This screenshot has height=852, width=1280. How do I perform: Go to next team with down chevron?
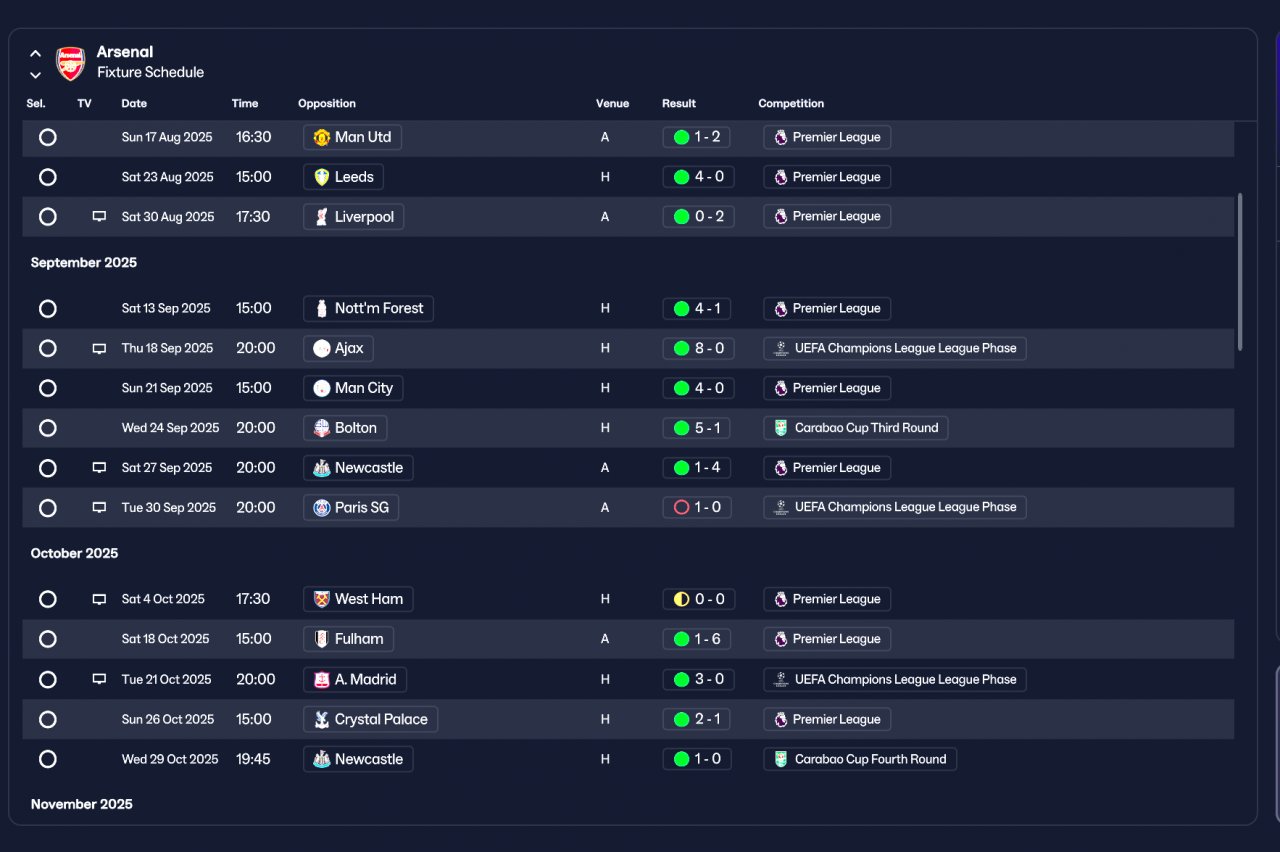(35, 75)
